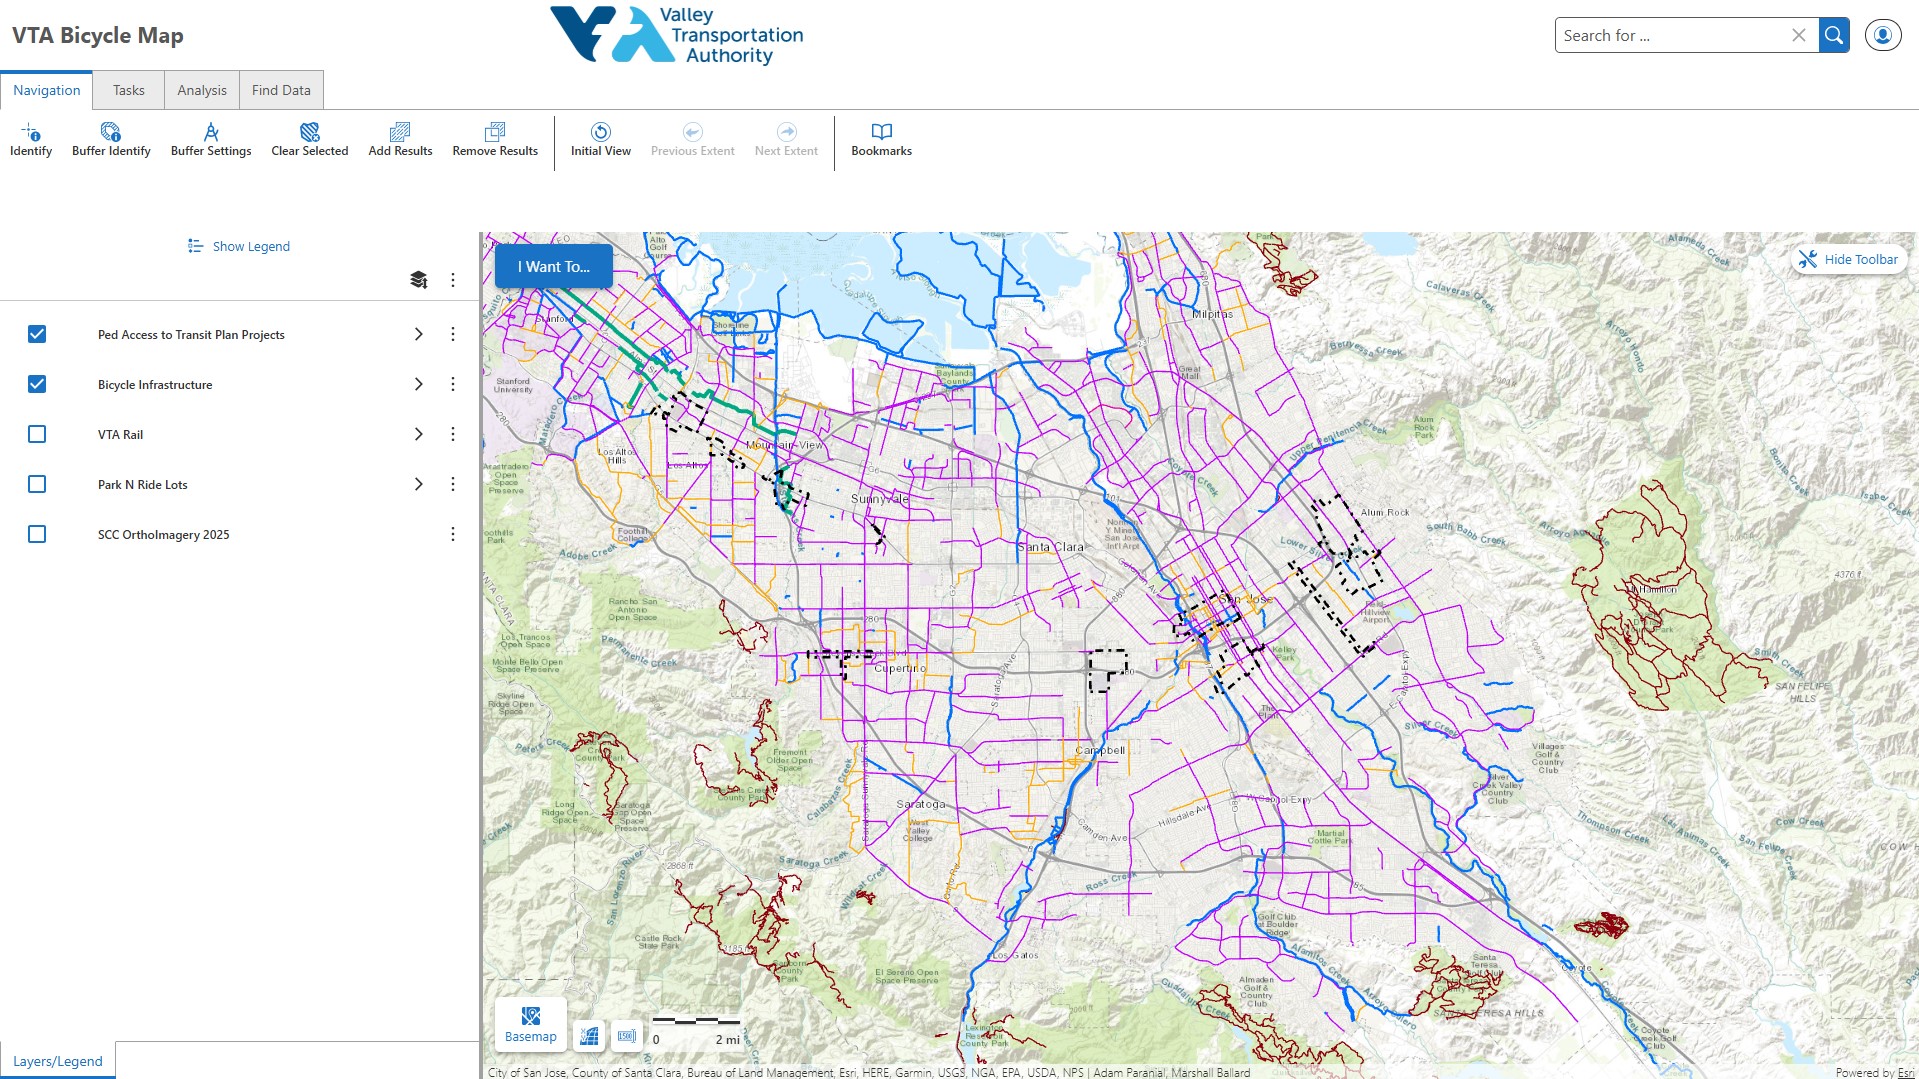
Task: Open the Park N Ride Lots options menu
Action: click(453, 484)
